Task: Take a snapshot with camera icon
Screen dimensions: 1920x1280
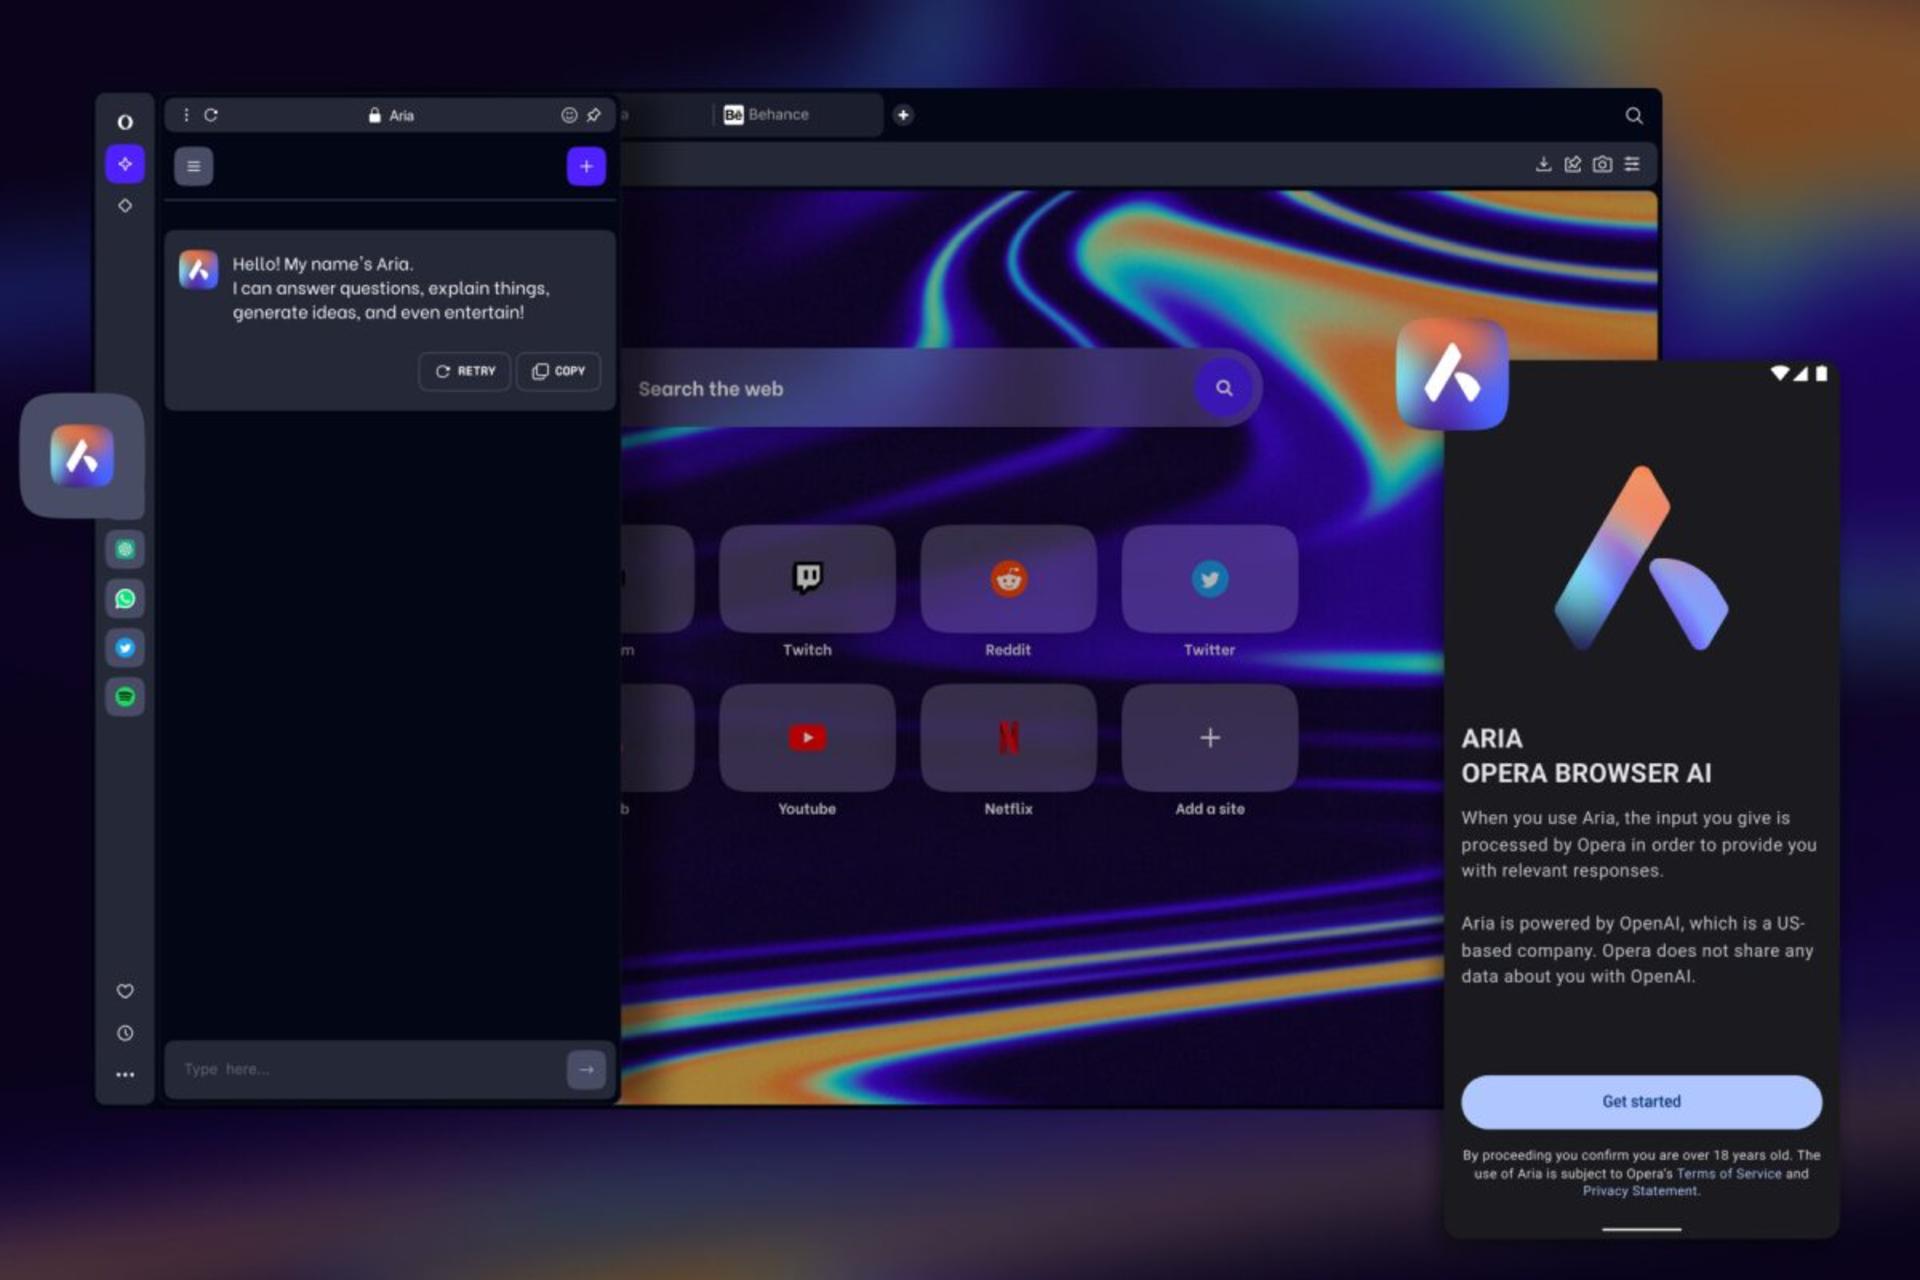Action: 1602,164
